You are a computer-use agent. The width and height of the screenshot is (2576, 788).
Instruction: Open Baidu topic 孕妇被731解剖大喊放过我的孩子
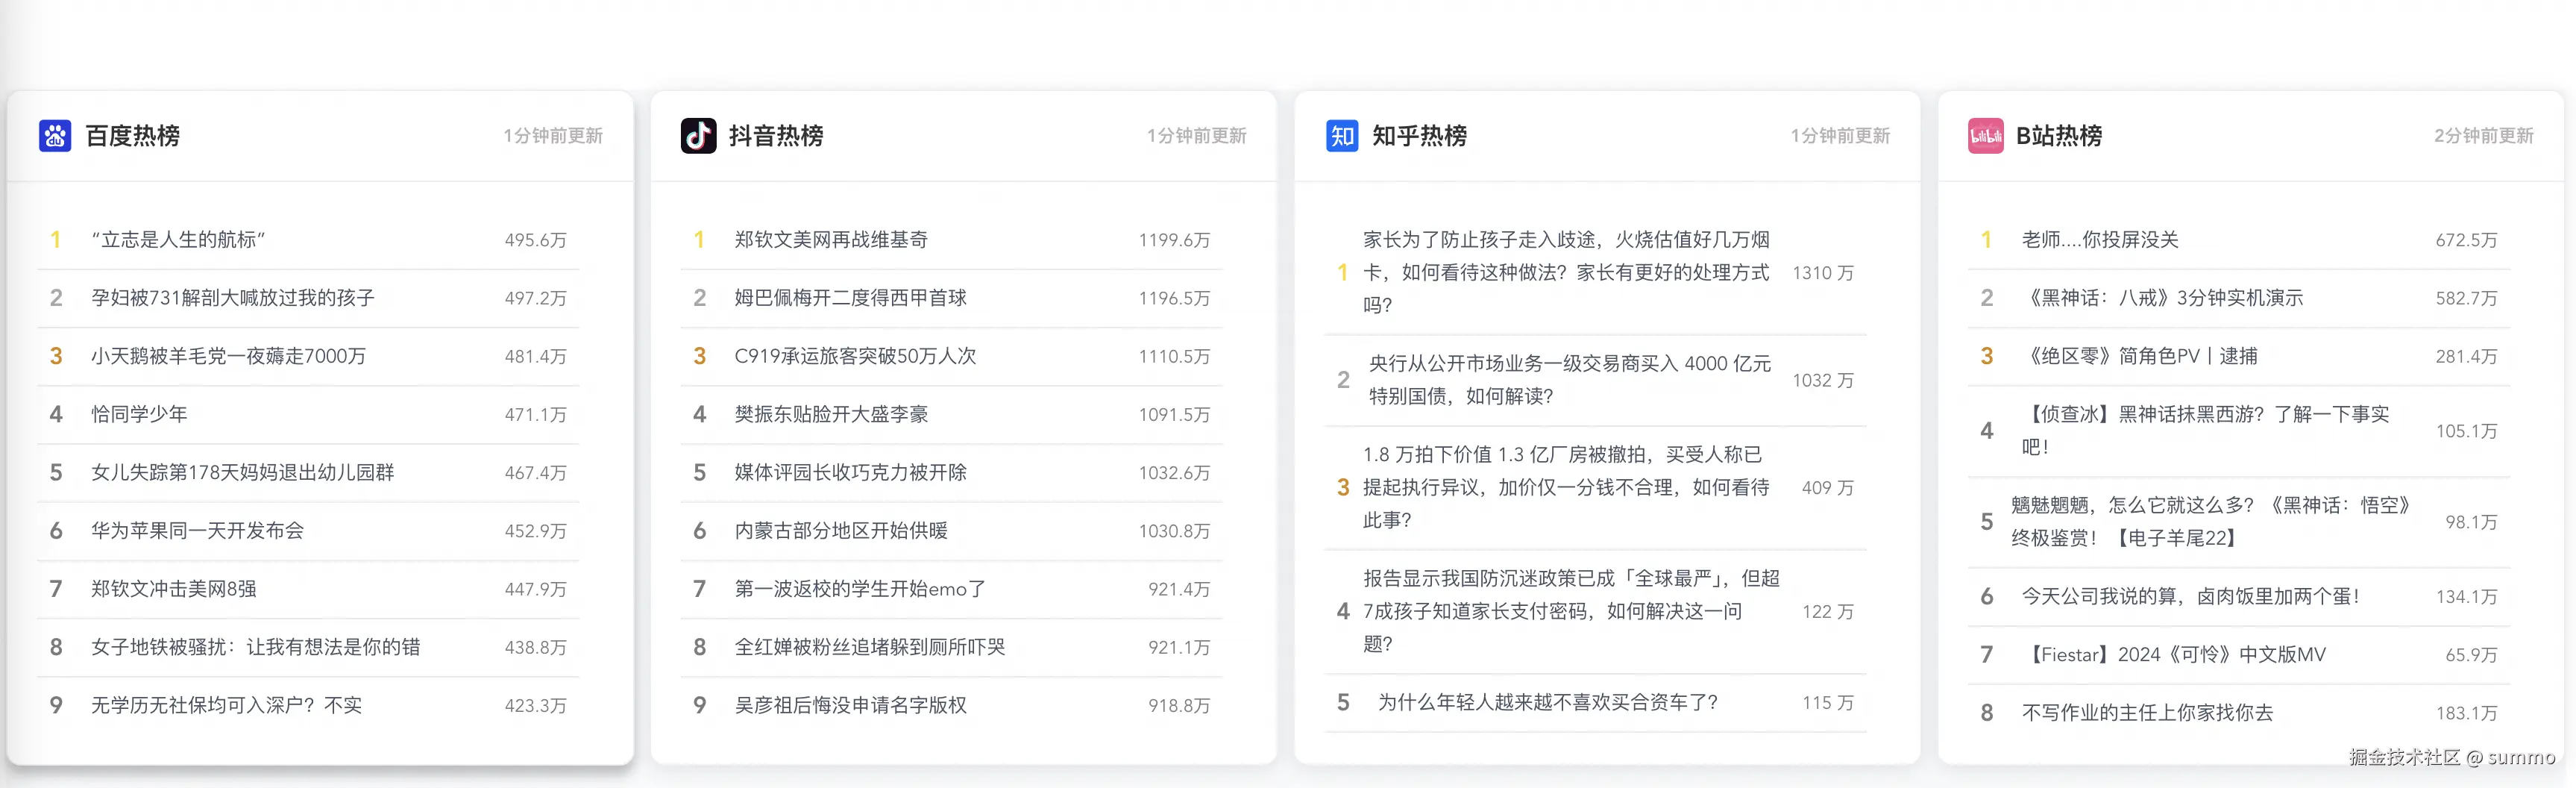click(233, 298)
